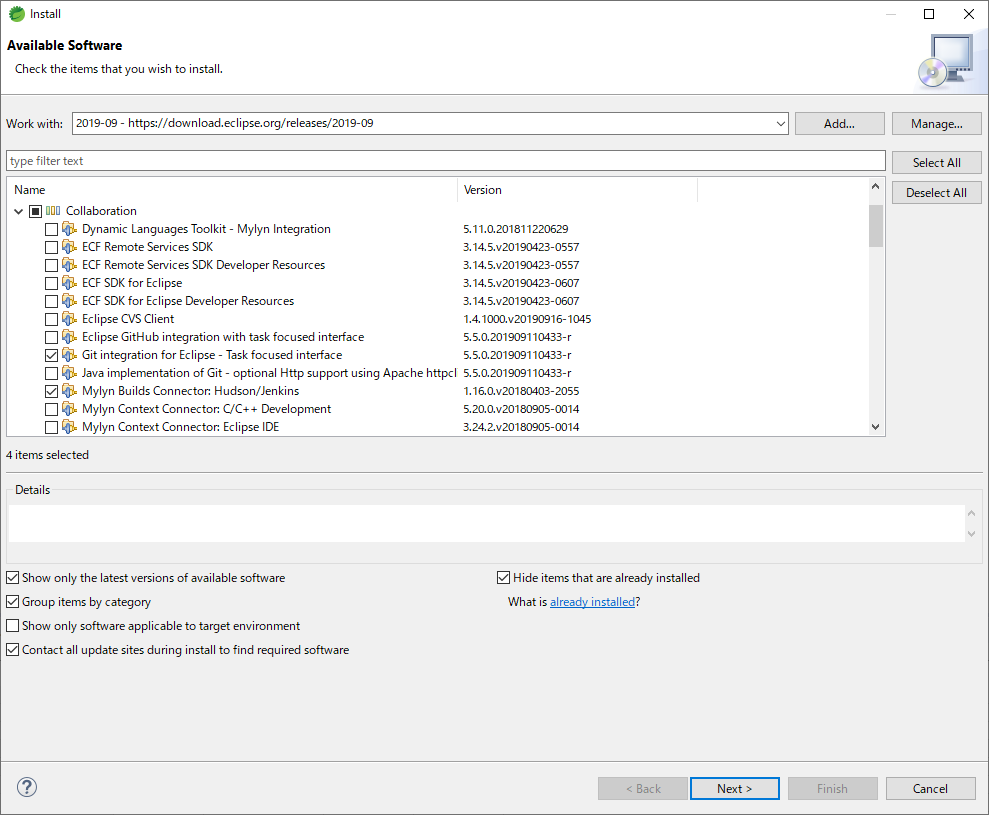Click the Dynamic Languages Toolkit feature icon
Viewport: 989px width, 815px height.
coord(70,229)
